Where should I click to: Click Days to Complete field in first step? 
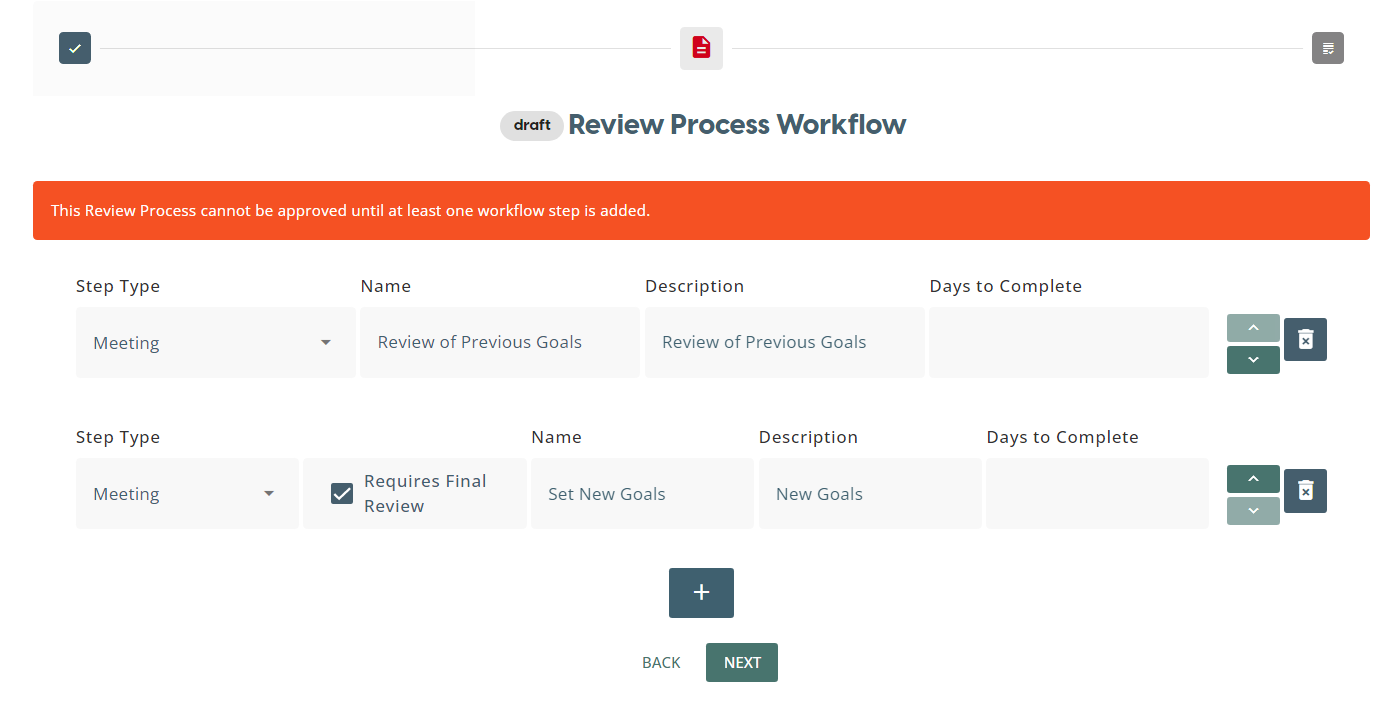click(x=1068, y=342)
